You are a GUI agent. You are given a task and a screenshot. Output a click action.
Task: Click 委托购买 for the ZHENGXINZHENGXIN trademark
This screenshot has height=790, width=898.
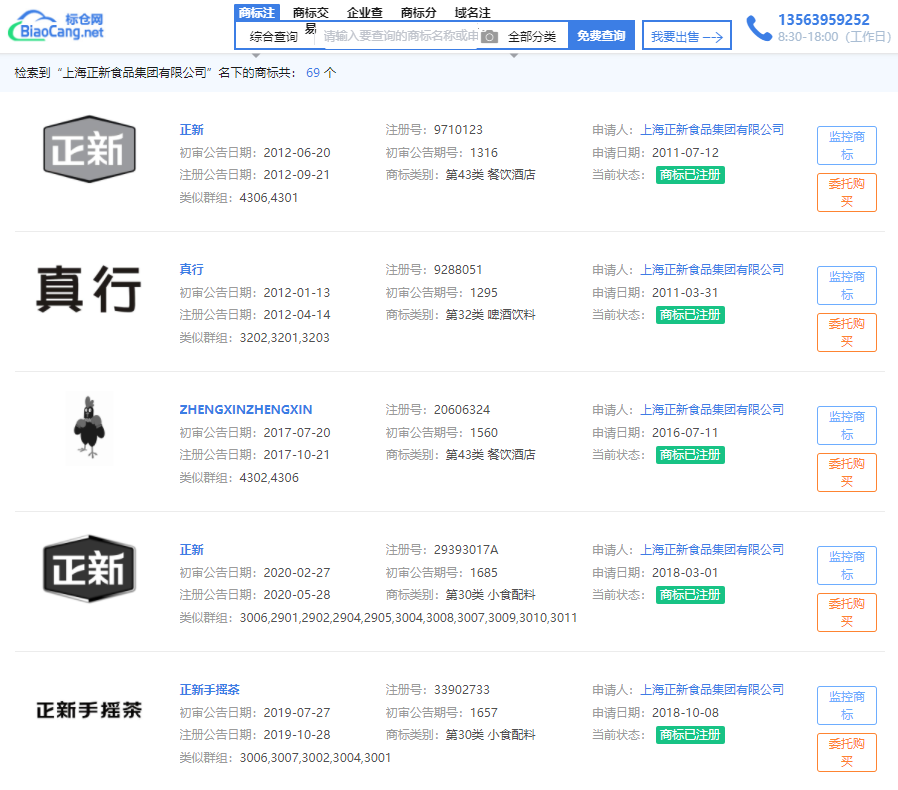(846, 472)
